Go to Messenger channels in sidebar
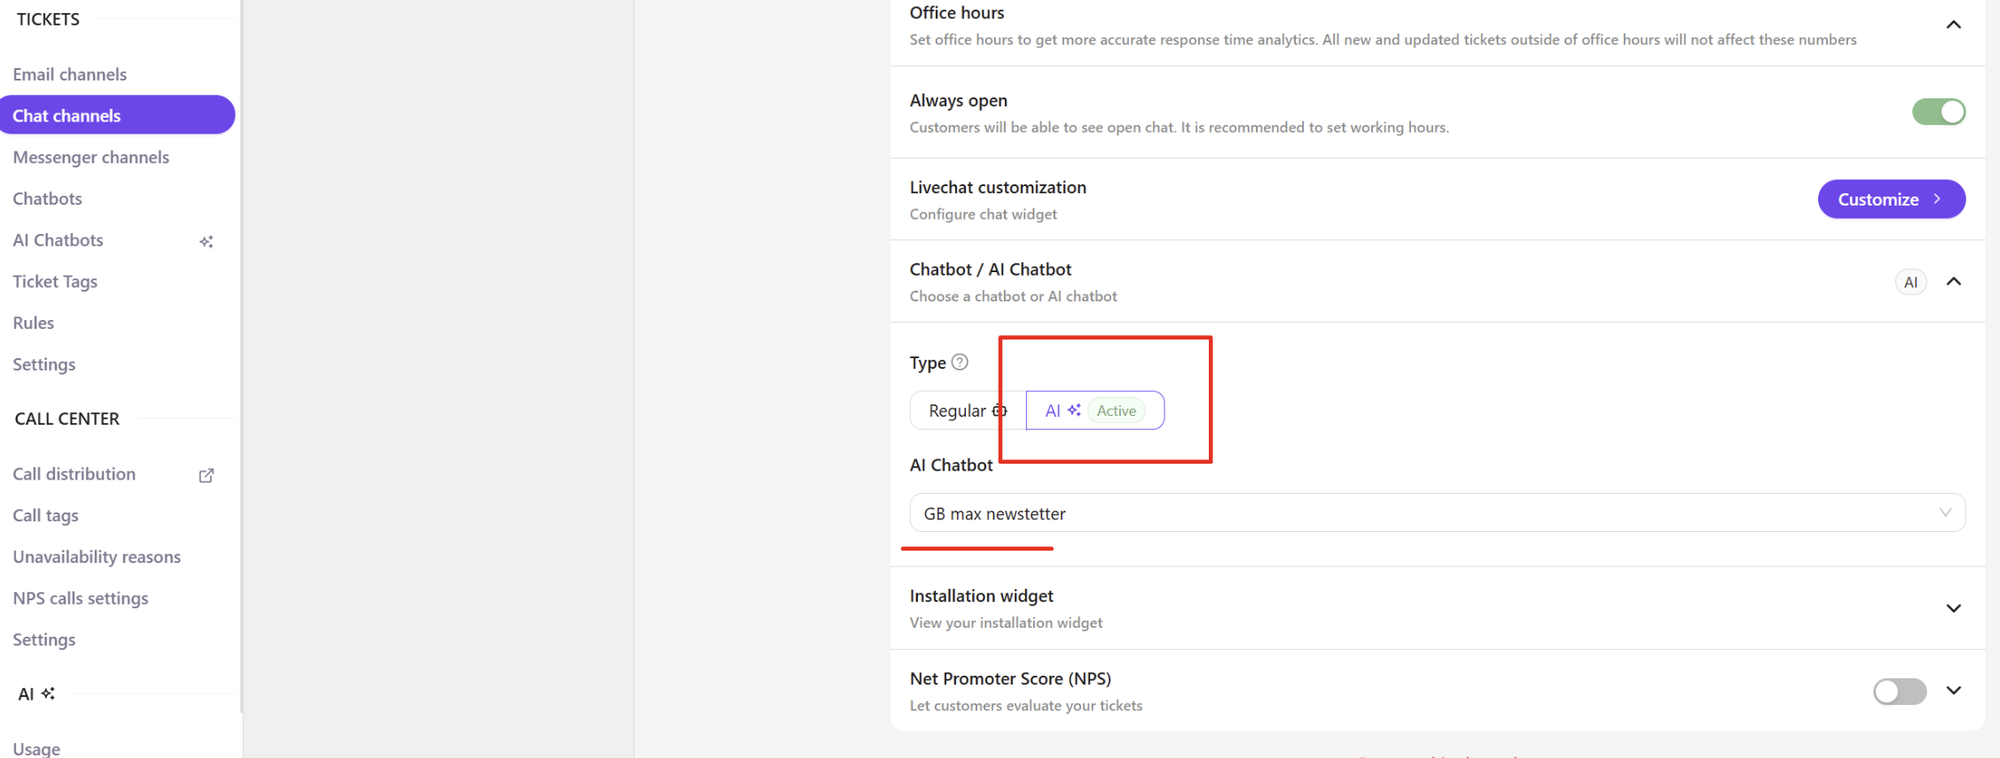2000x758 pixels. (x=91, y=157)
